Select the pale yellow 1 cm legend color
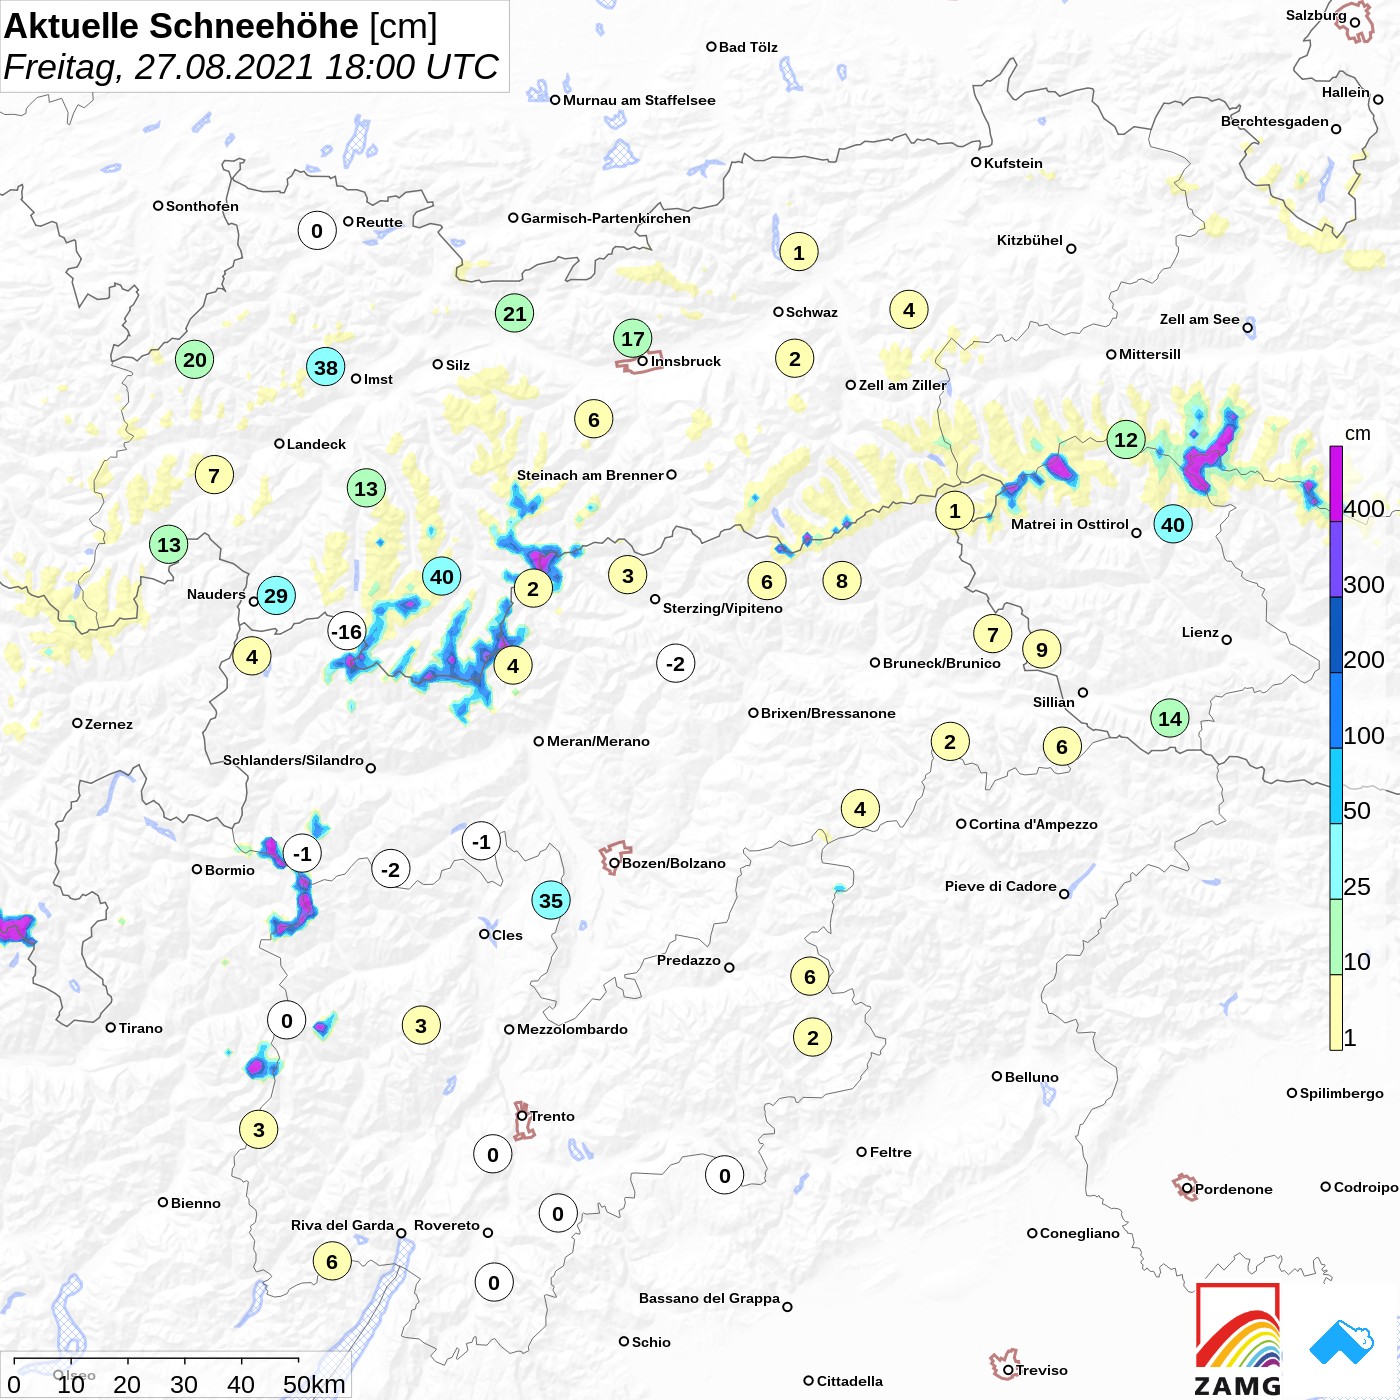1400x1400 pixels. (1336, 1012)
